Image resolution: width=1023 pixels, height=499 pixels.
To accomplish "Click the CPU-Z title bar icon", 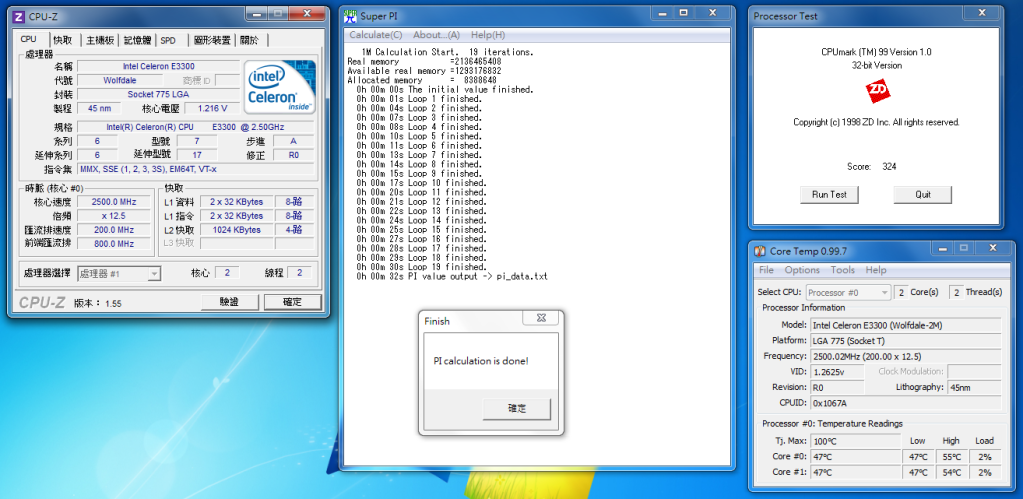I will point(20,16).
